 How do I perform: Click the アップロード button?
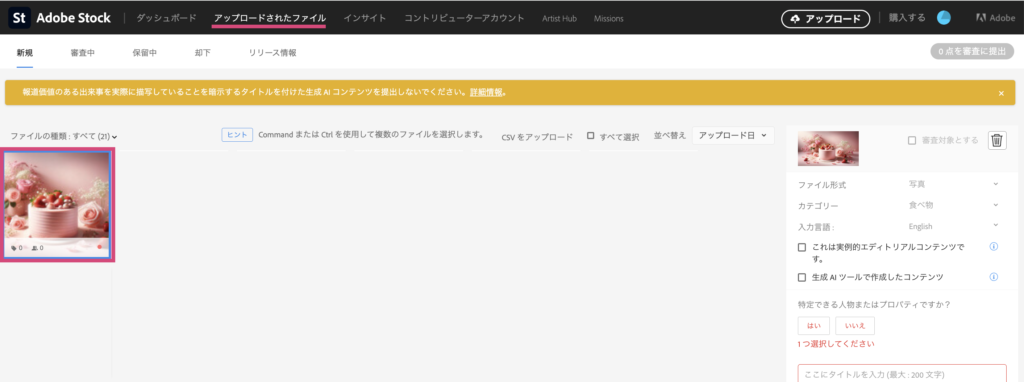tap(825, 19)
